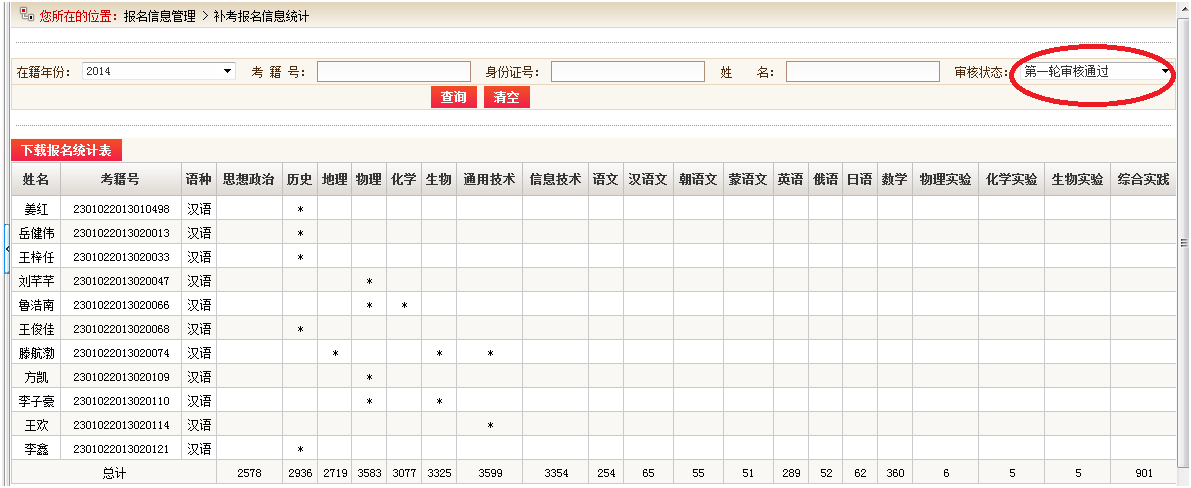This screenshot has height=488, width=1191.
Task: Click the 姓名 column header
Action: (36, 179)
